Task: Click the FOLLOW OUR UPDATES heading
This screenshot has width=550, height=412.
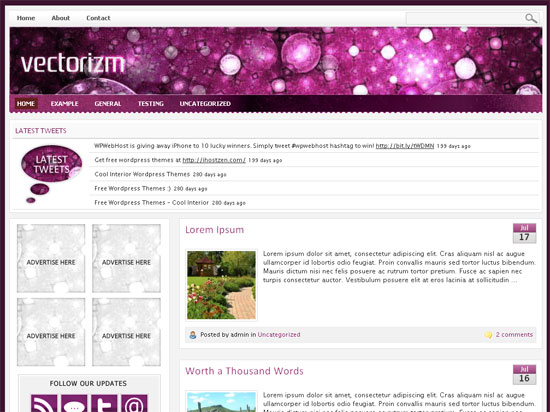Action: click(x=88, y=384)
